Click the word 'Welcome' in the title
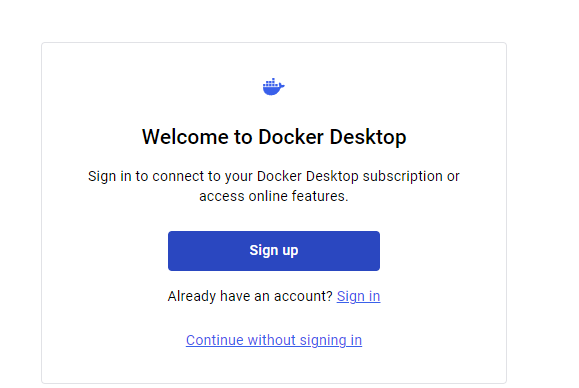The height and width of the screenshot is (388, 579). tap(185, 137)
